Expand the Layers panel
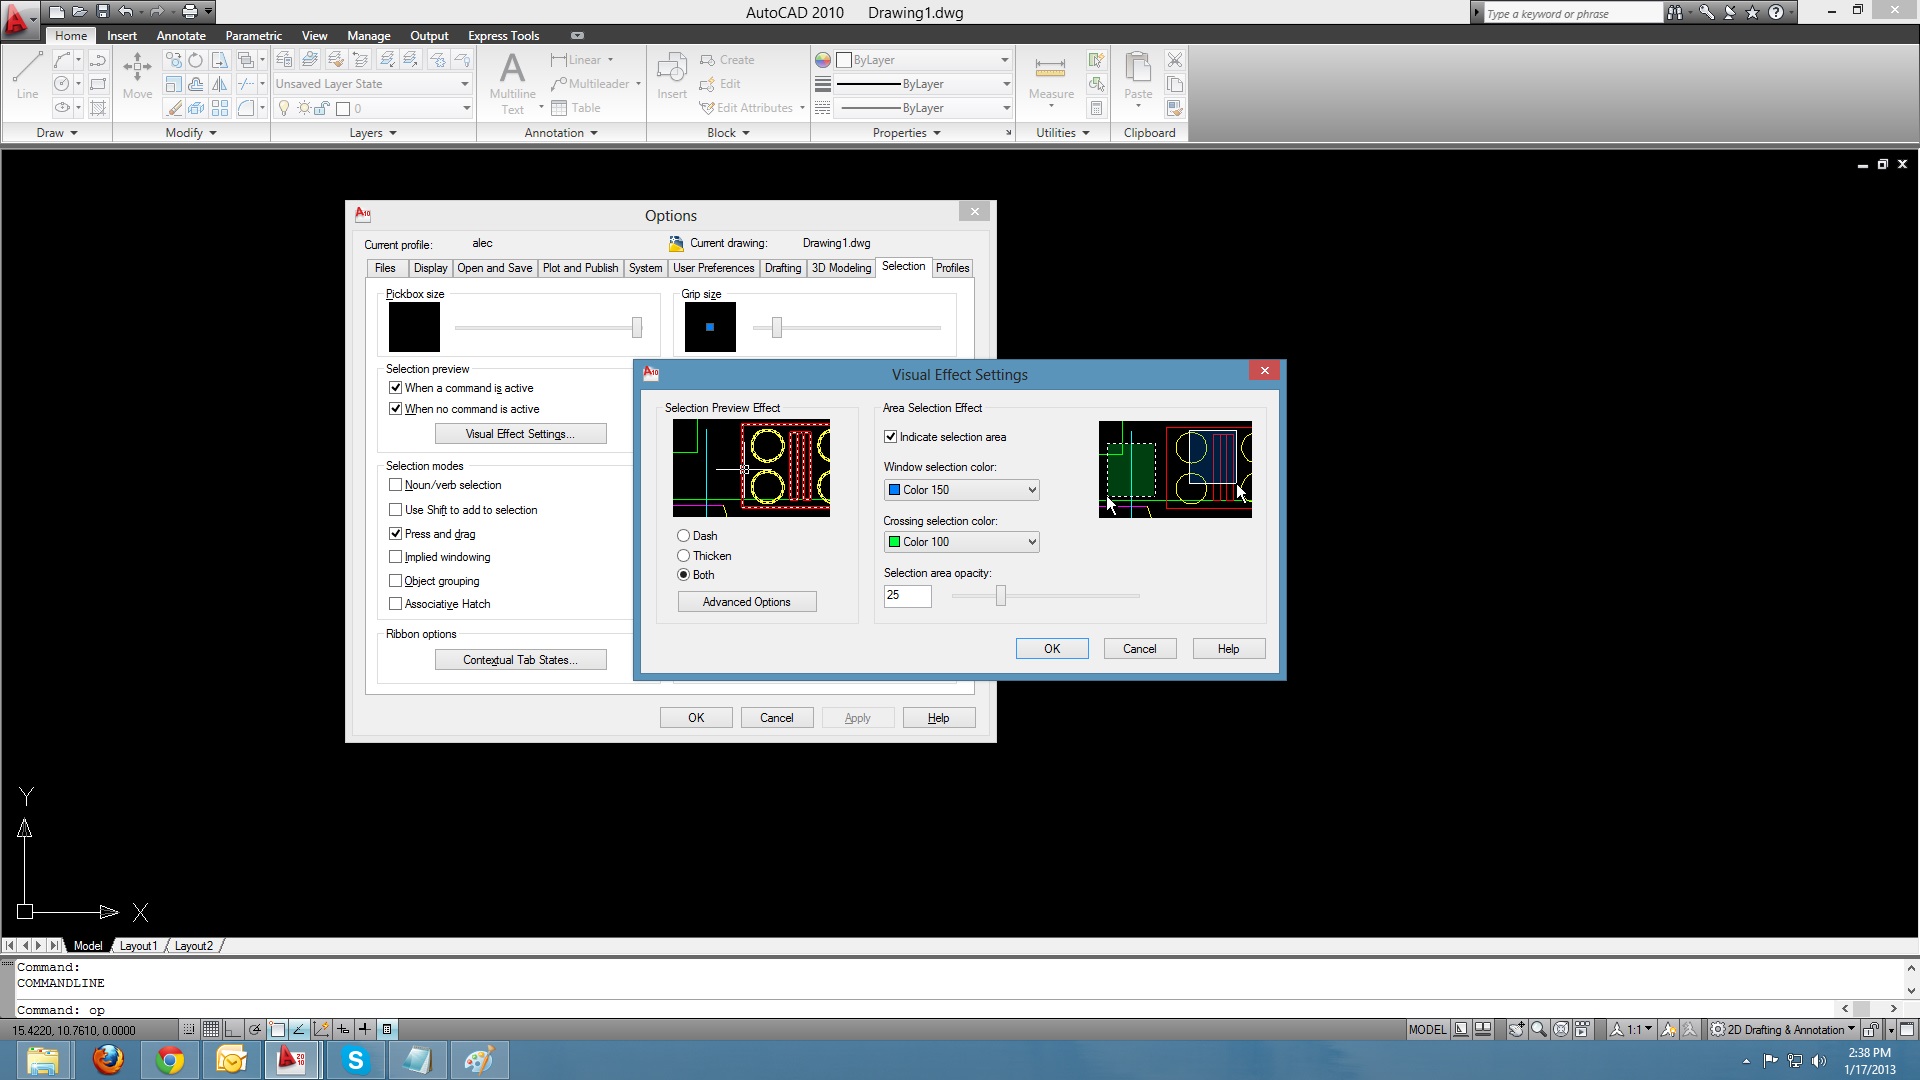This screenshot has width=1920, height=1080. pos(373,133)
